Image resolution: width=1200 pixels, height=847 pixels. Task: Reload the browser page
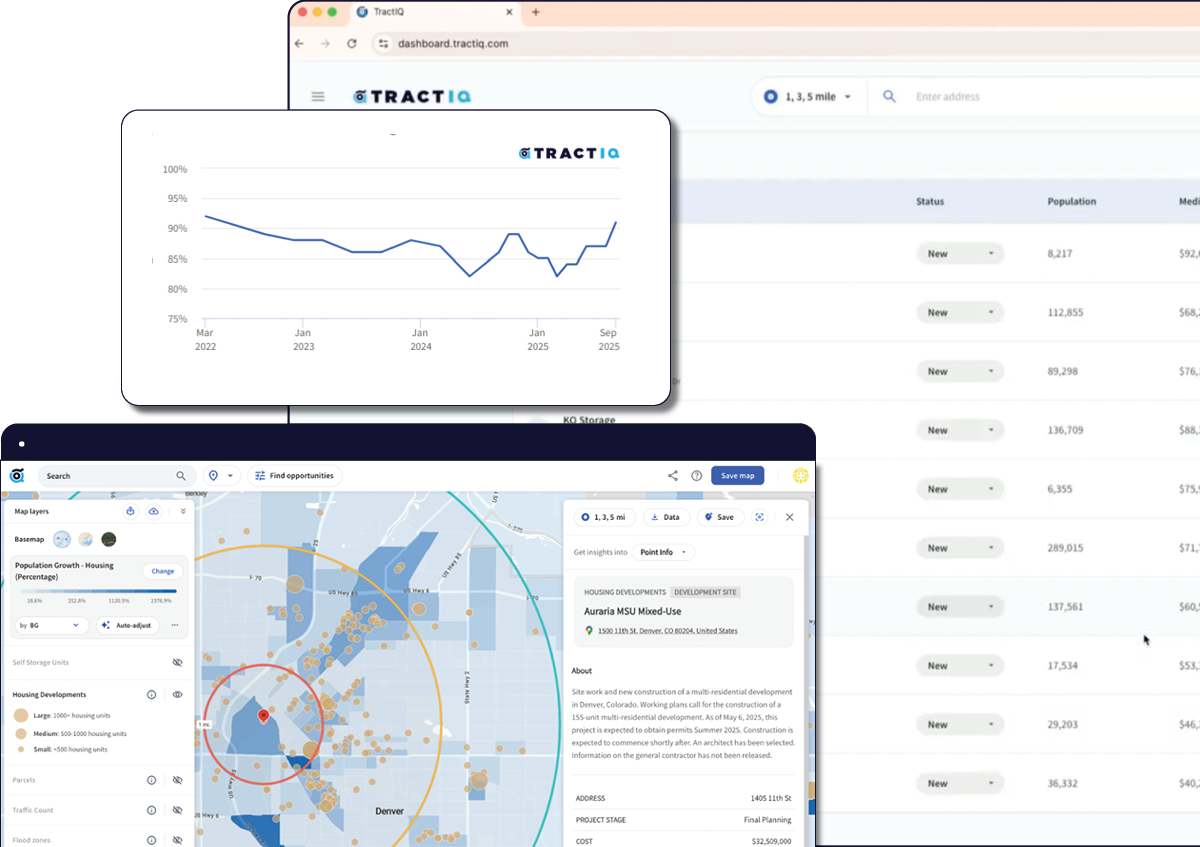click(x=352, y=44)
